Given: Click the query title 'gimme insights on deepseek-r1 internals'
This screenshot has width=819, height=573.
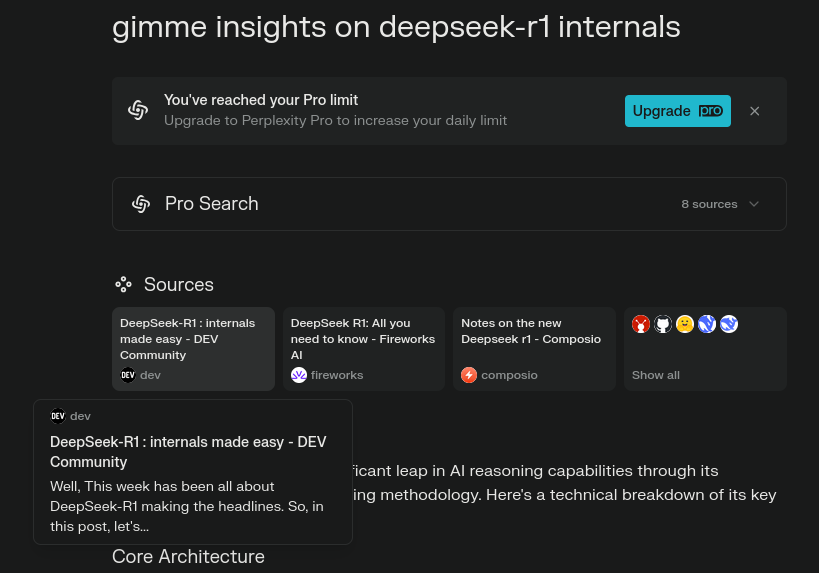Looking at the screenshot, I should (x=396, y=27).
